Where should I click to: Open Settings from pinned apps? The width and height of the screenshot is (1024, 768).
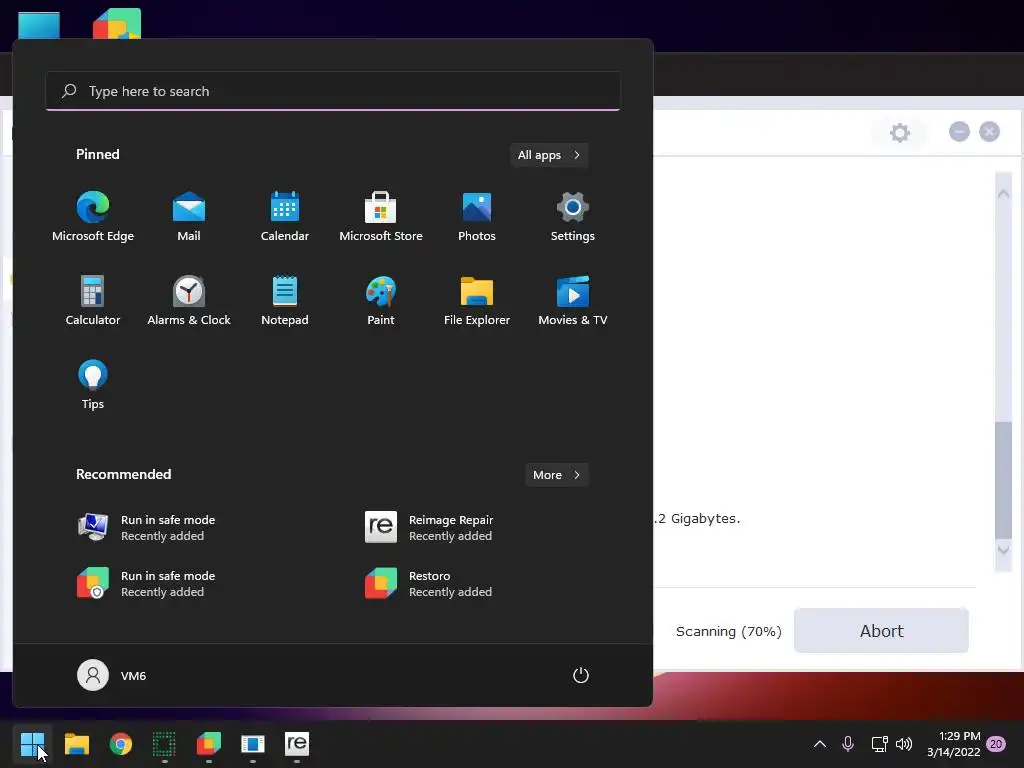tap(573, 217)
